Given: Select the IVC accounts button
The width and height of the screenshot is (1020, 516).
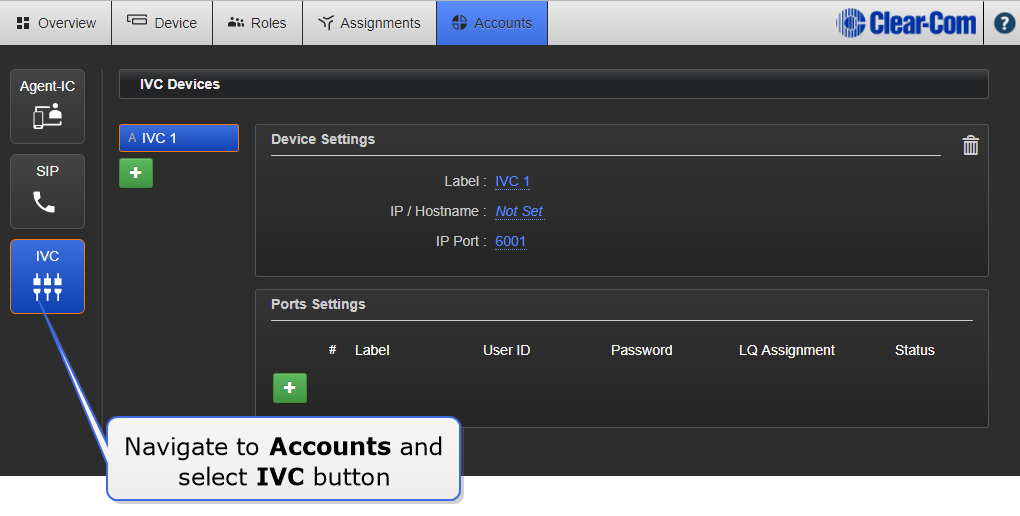Looking at the screenshot, I should click(x=47, y=276).
